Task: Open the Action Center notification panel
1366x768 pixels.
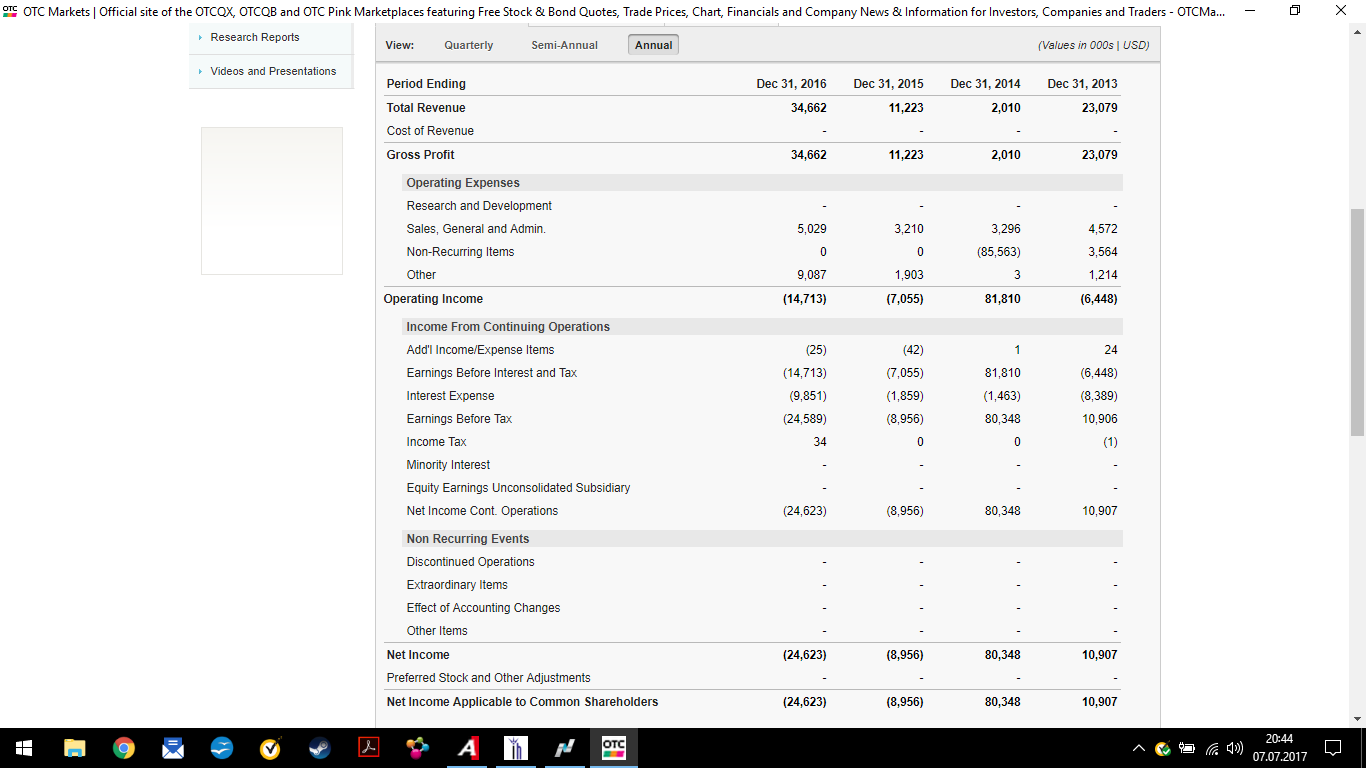Action: coord(1332,748)
